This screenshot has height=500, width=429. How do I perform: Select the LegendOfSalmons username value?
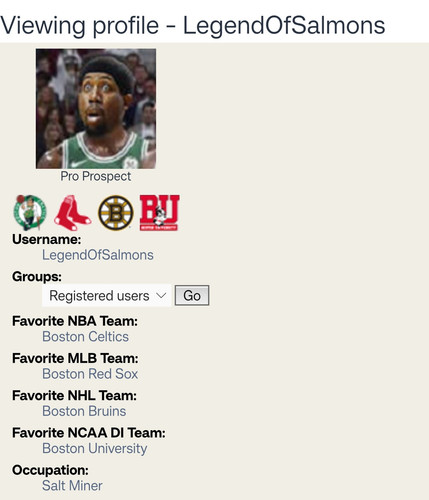coord(98,255)
